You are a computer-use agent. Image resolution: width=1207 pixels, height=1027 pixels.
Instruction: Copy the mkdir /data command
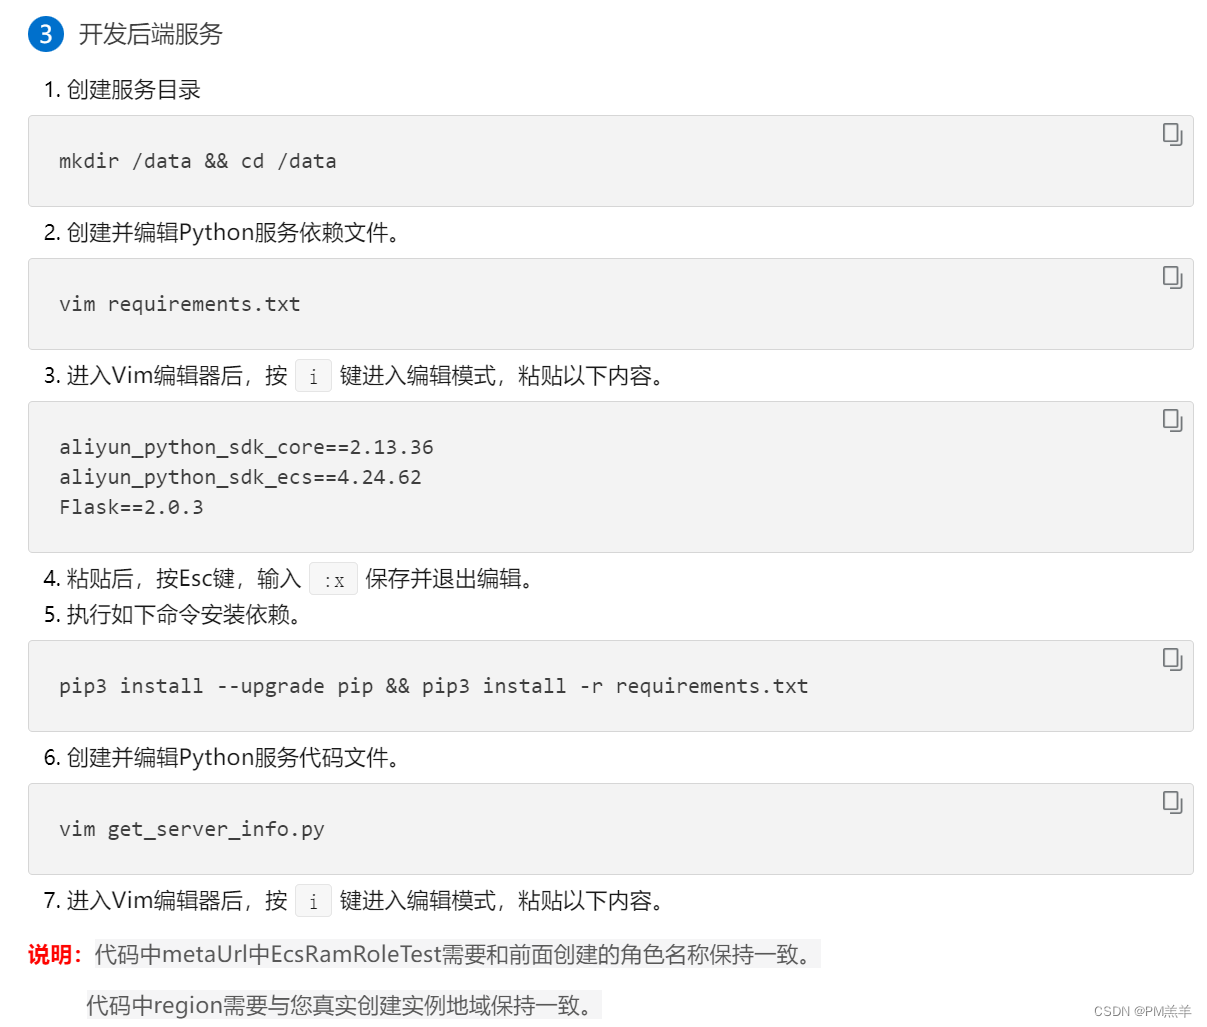(1172, 134)
